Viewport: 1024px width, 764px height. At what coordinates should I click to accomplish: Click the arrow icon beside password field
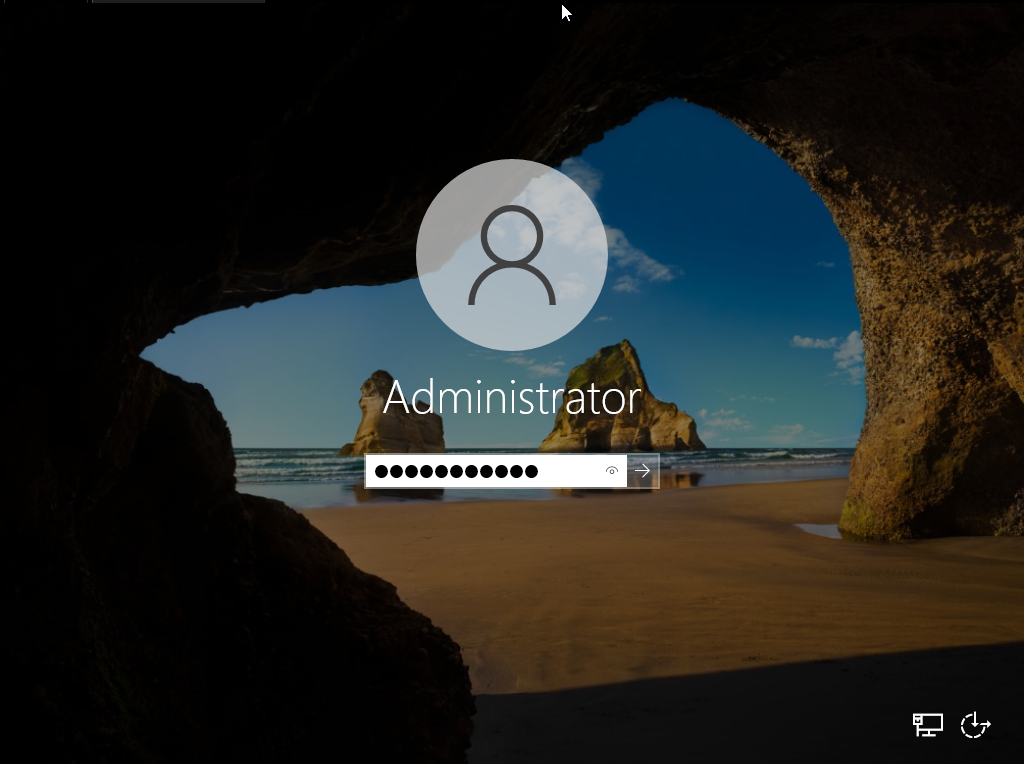tap(643, 471)
